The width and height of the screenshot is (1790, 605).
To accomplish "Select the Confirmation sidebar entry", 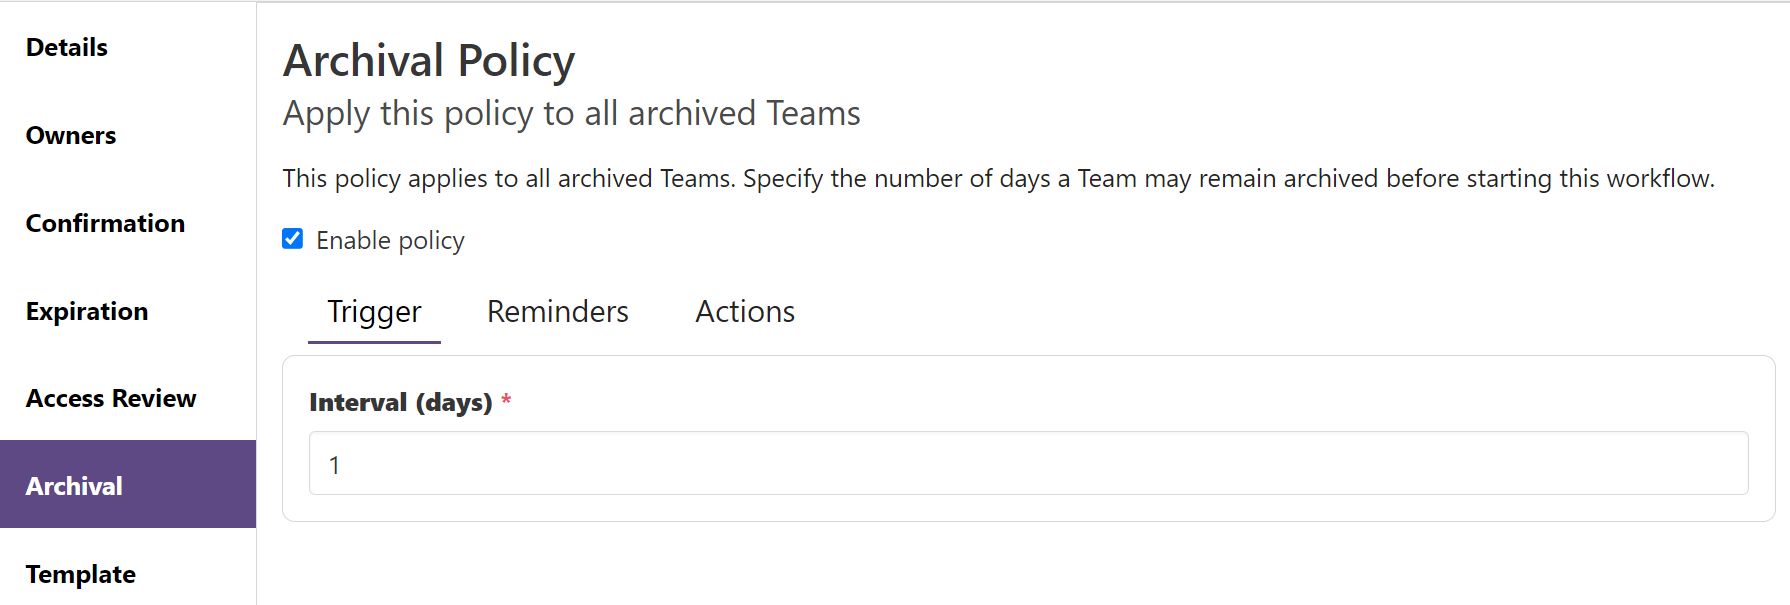I will tap(104, 223).
